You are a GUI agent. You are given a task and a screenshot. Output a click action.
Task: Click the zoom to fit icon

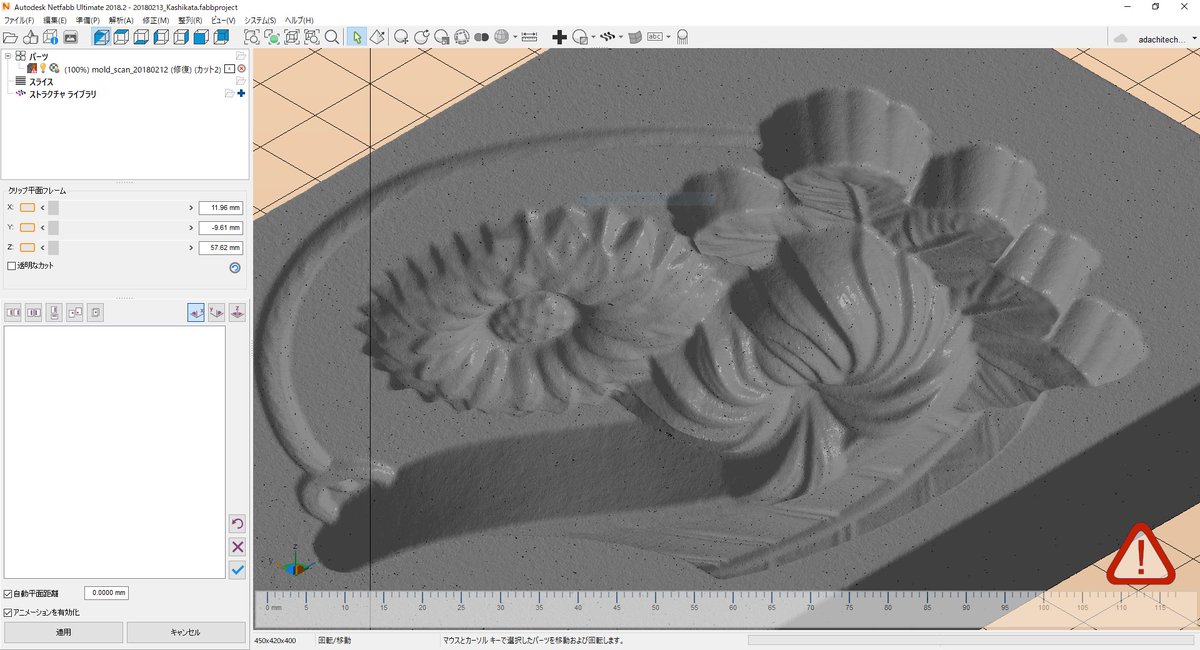pyautogui.click(x=251, y=37)
